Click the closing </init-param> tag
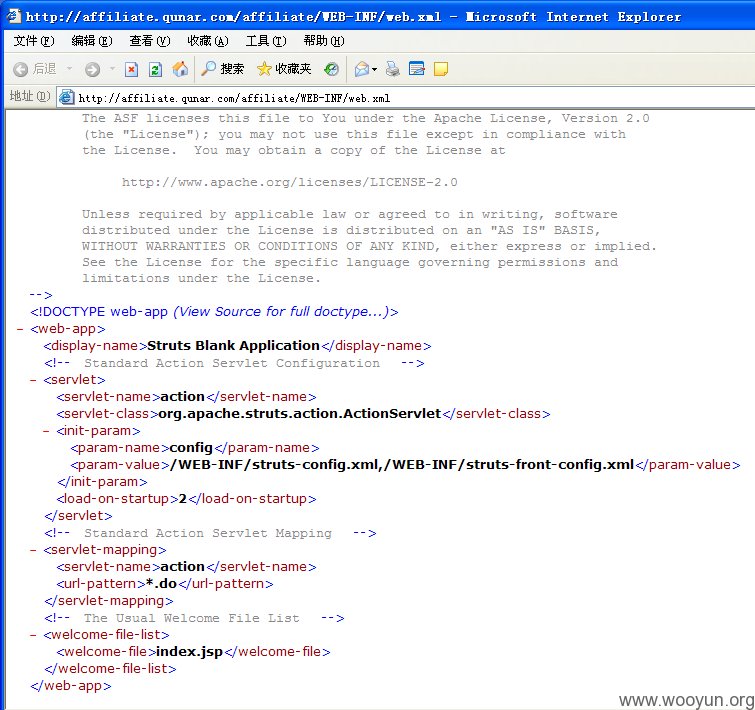755x710 pixels. [x=102, y=482]
